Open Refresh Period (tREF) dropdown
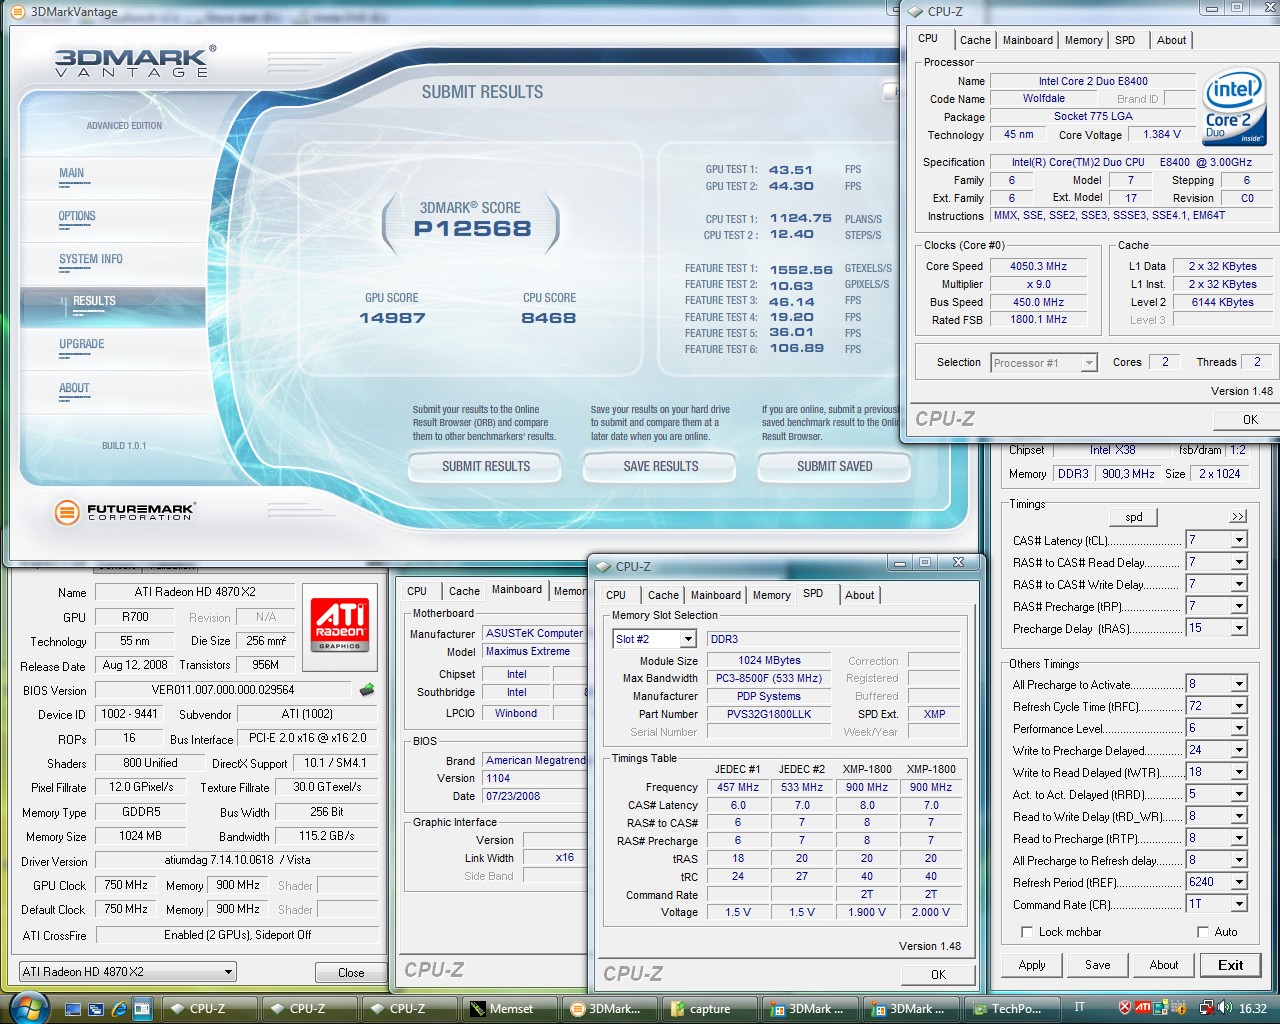The height and width of the screenshot is (1024, 1280). [x=1239, y=882]
